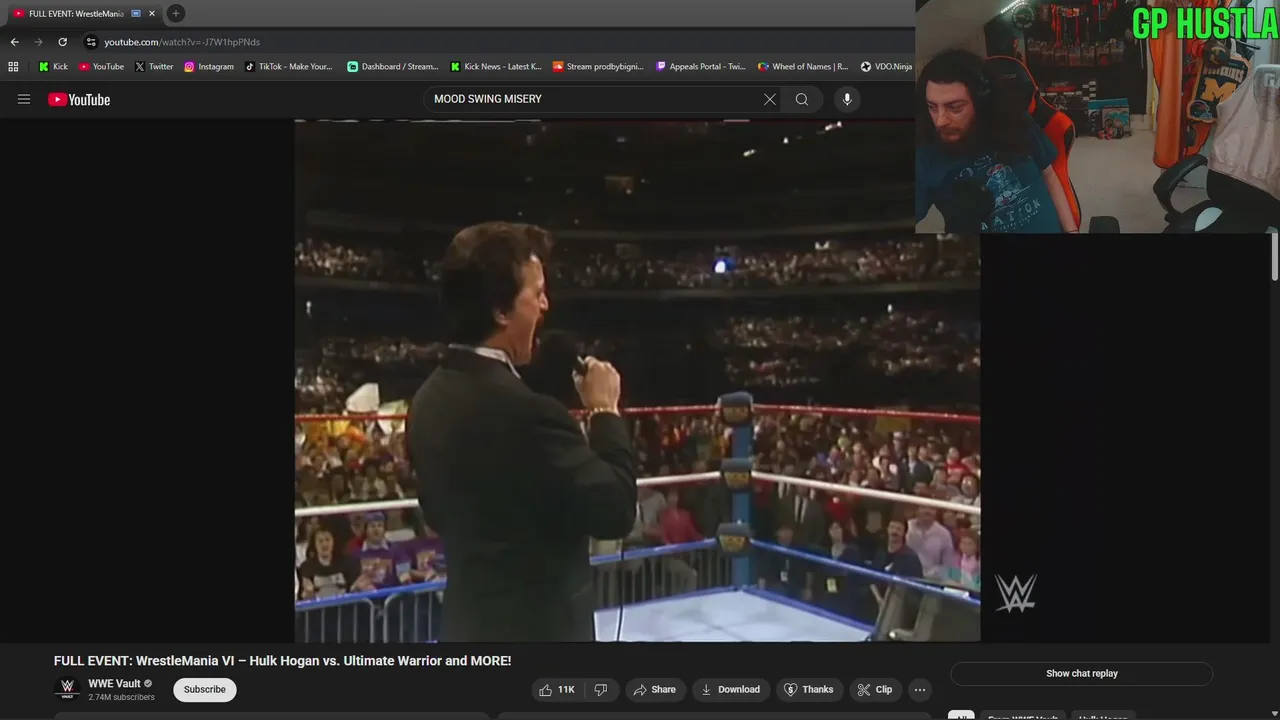Click the magnifier search button
The height and width of the screenshot is (720, 1280).
click(x=801, y=99)
